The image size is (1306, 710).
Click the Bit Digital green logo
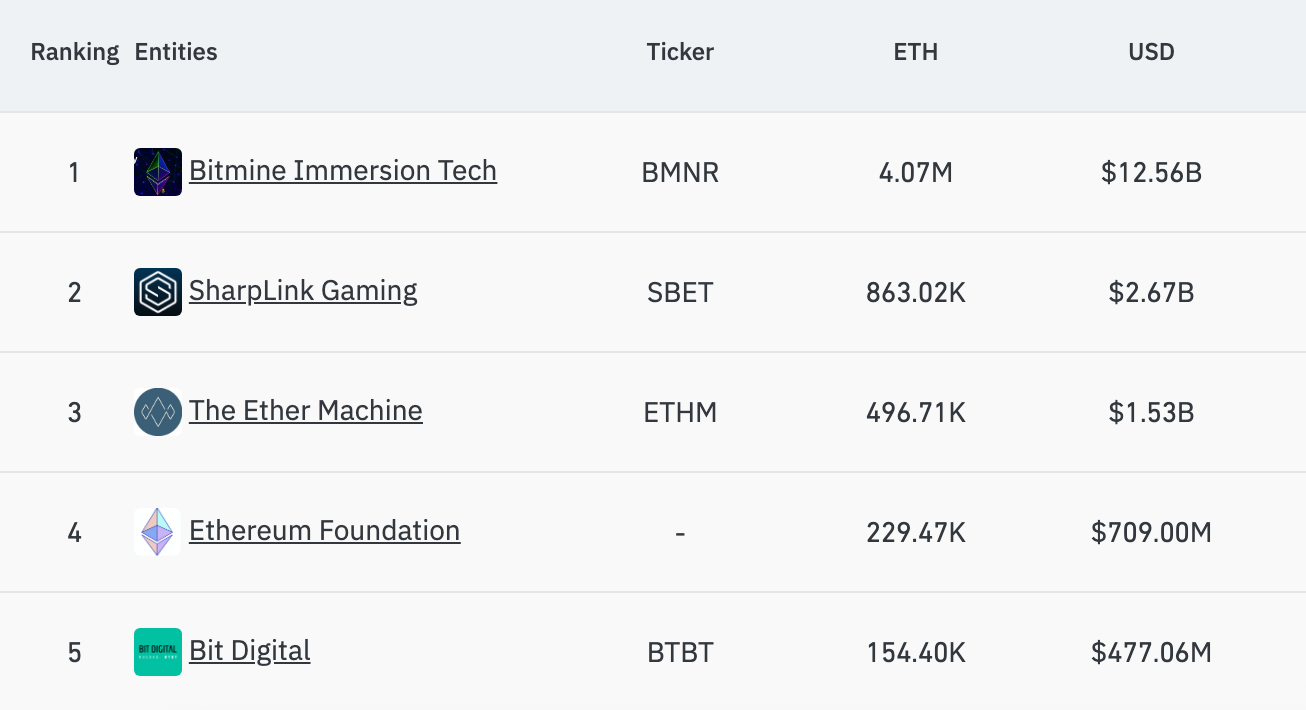[158, 652]
